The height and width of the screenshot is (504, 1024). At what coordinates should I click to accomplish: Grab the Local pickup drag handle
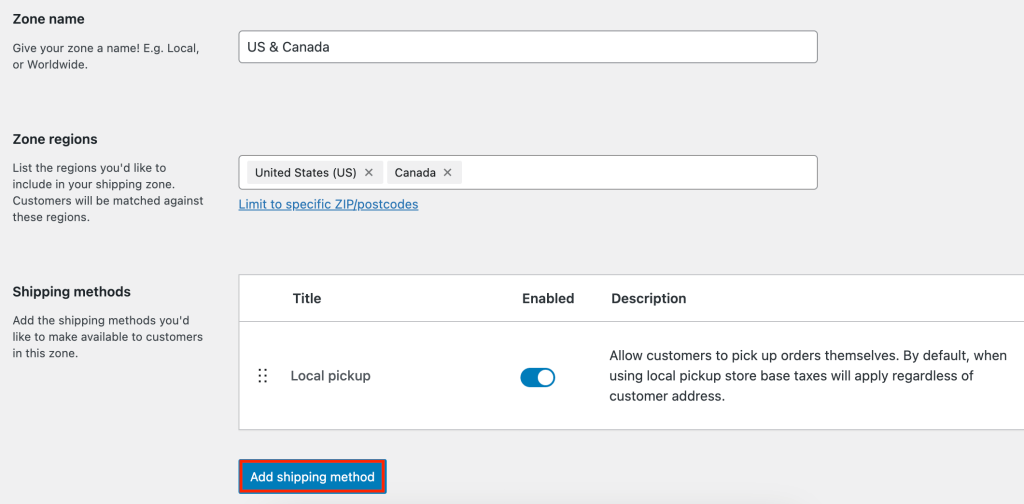coord(263,376)
